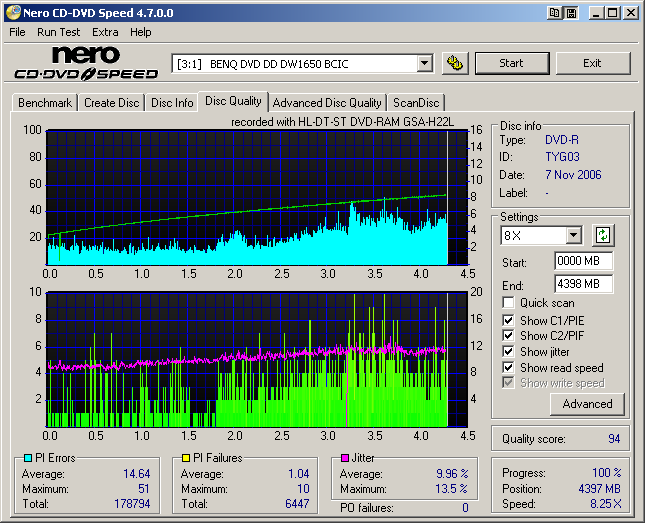The image size is (645, 523).
Task: Uncheck Show C1/PIE
Action: coord(508,320)
